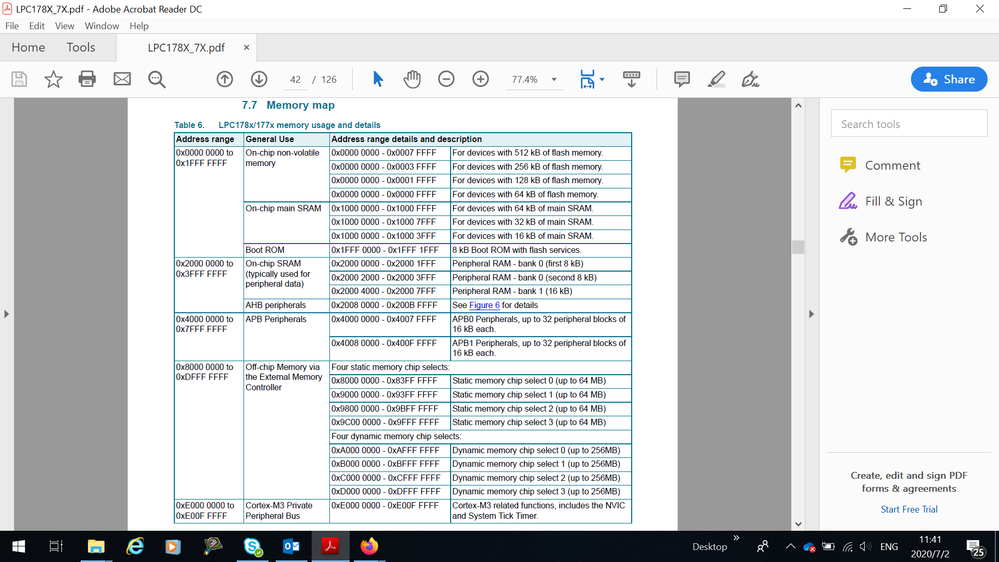This screenshot has height=562, width=999.
Task: Open Skype from the taskbar
Action: pyautogui.click(x=252, y=546)
